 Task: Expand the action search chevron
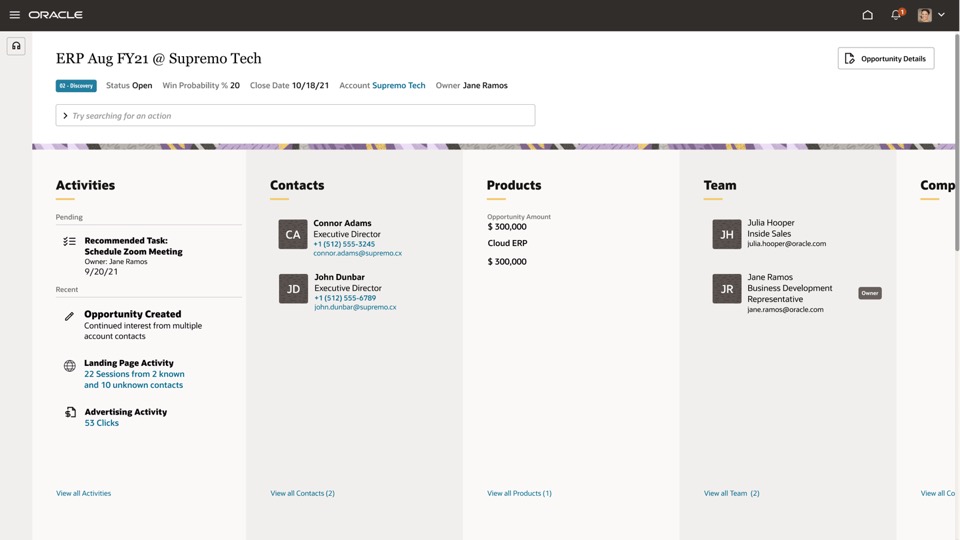(x=65, y=116)
